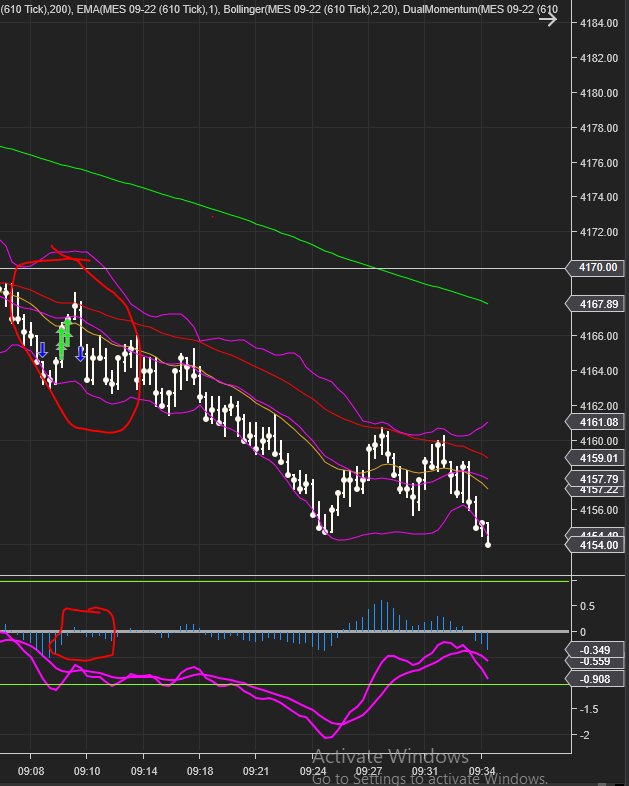
Task: Click the 4174.00 price axis label
Action: coord(598,198)
